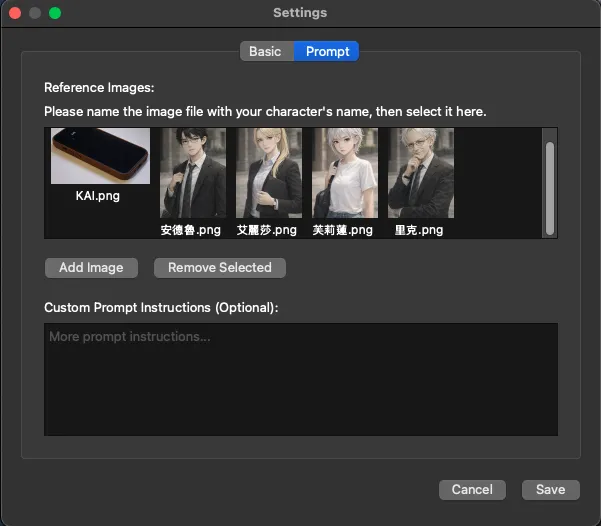
Task: Cancel the settings dialog
Action: (472, 489)
